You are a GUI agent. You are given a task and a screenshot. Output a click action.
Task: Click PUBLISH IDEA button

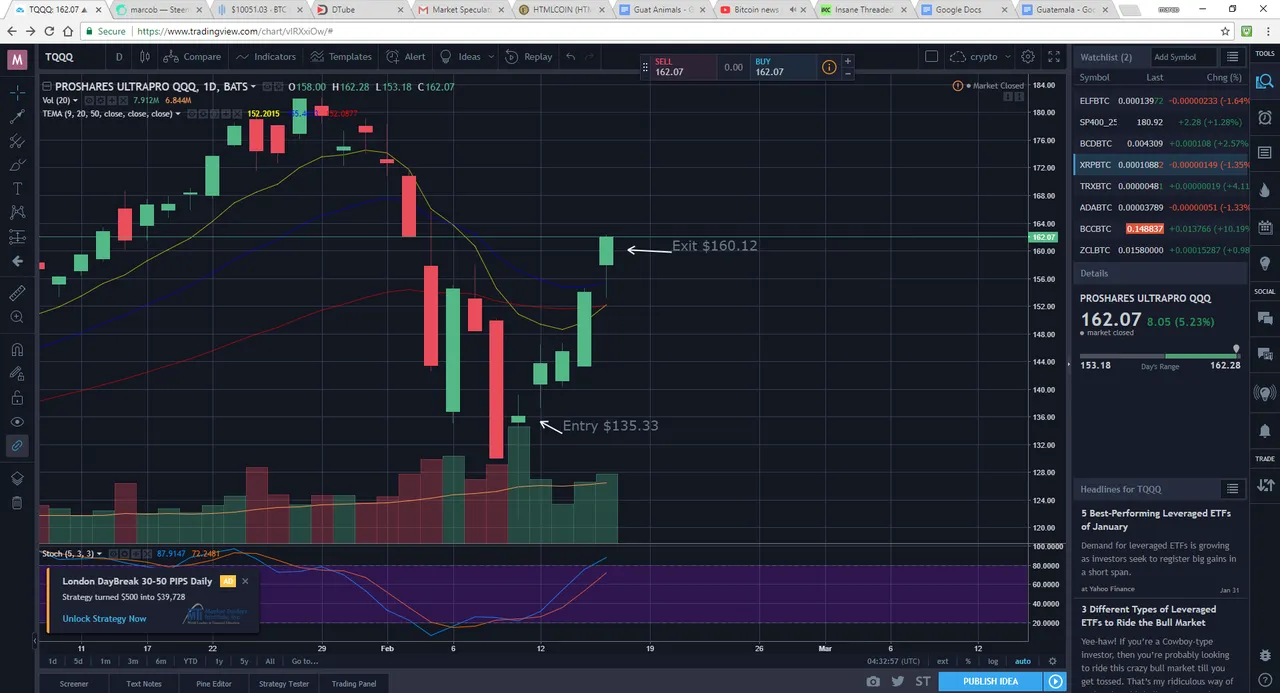[x=991, y=681]
